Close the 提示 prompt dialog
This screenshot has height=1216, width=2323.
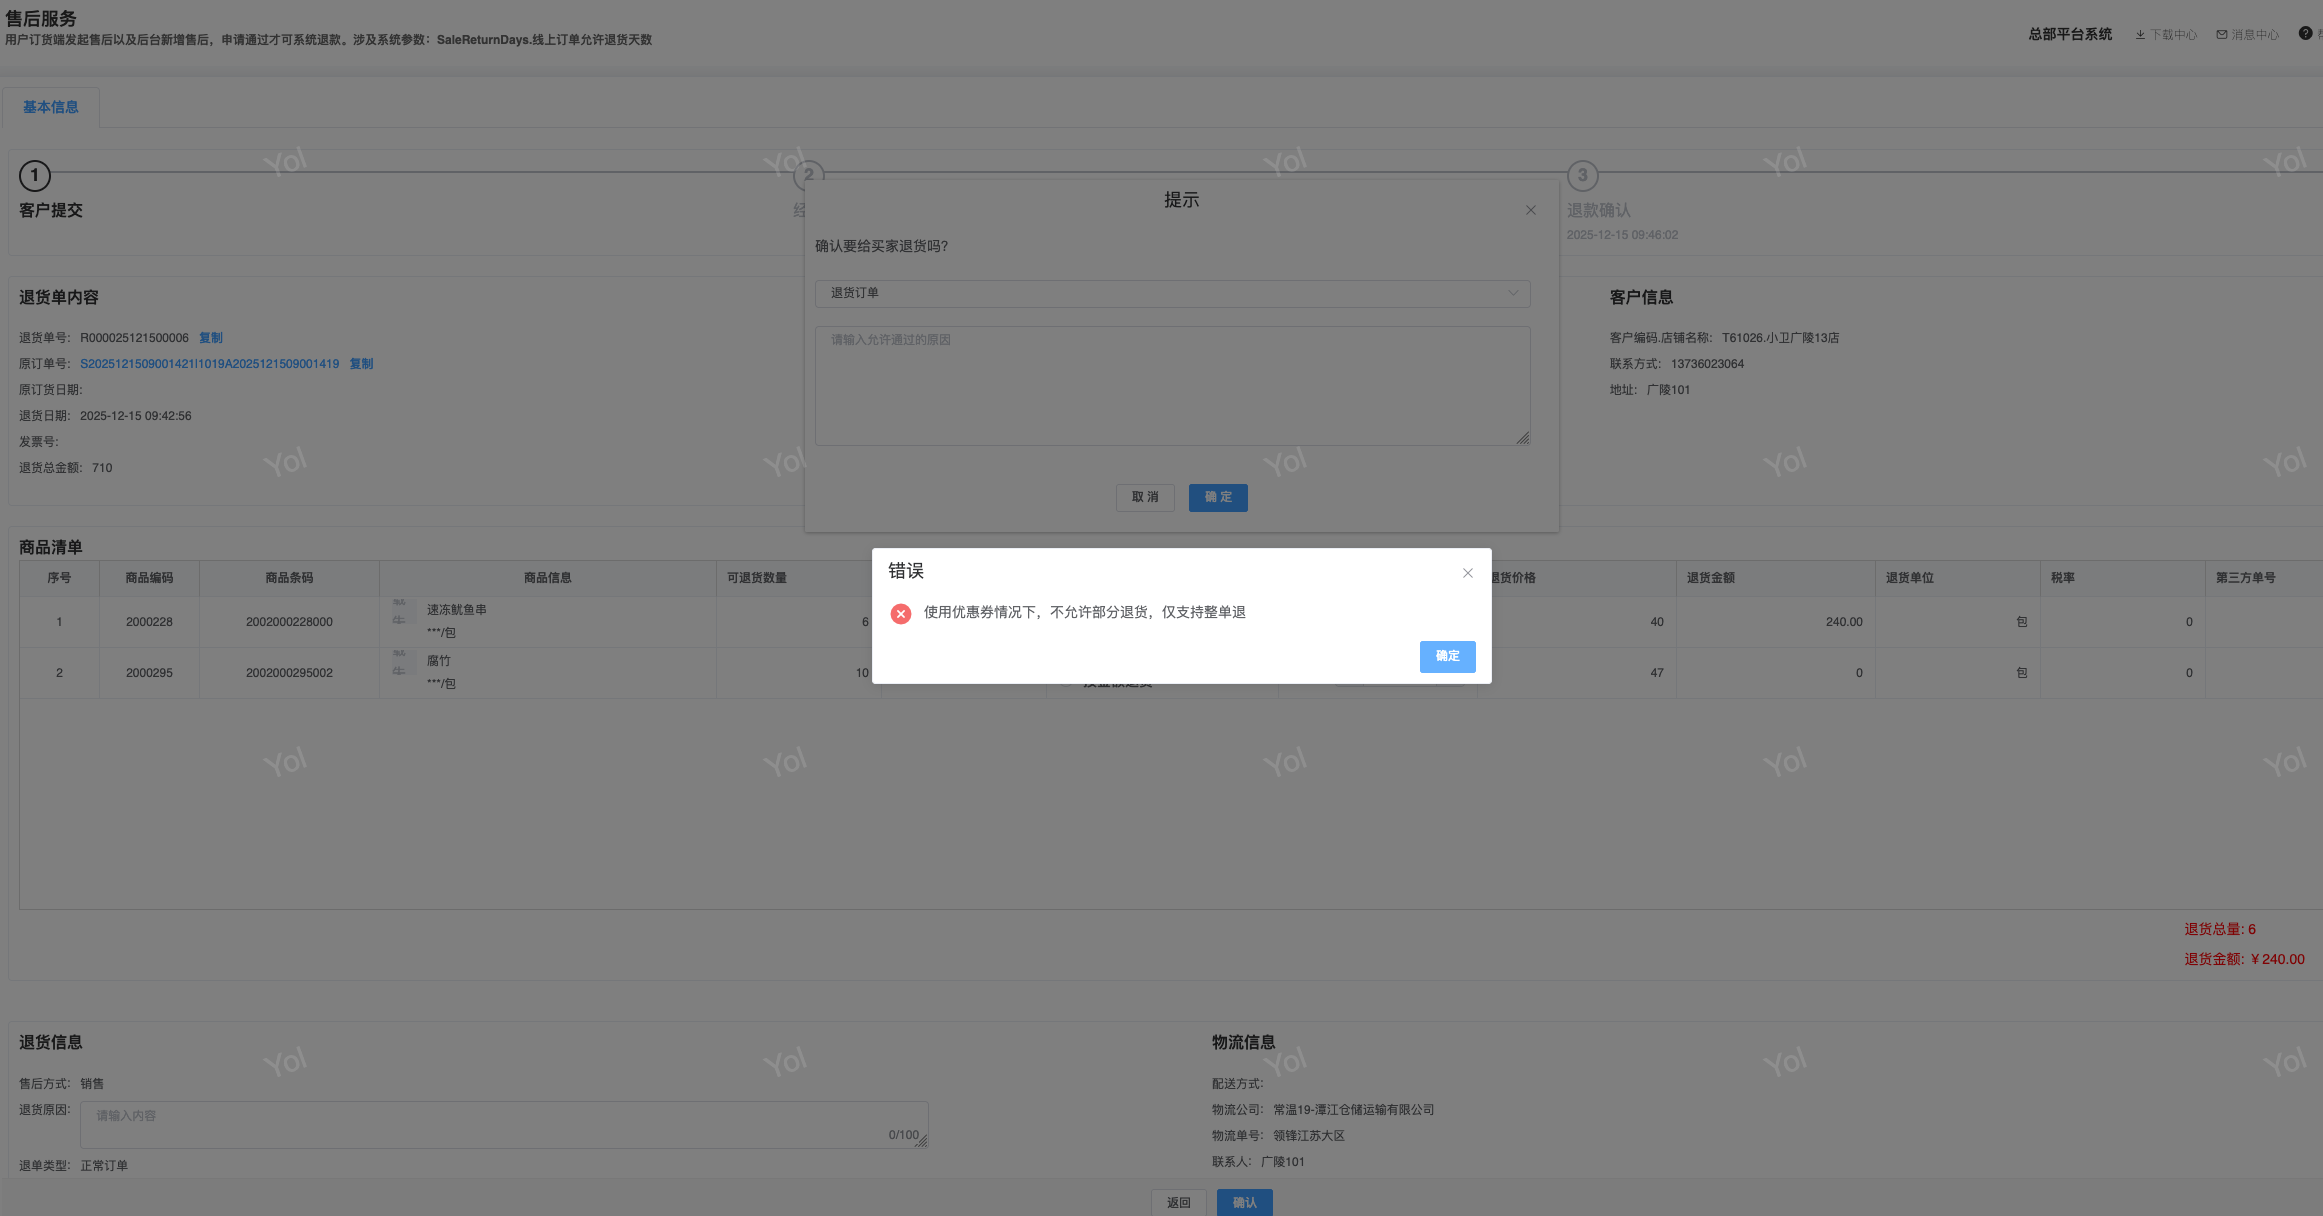pos(1530,210)
